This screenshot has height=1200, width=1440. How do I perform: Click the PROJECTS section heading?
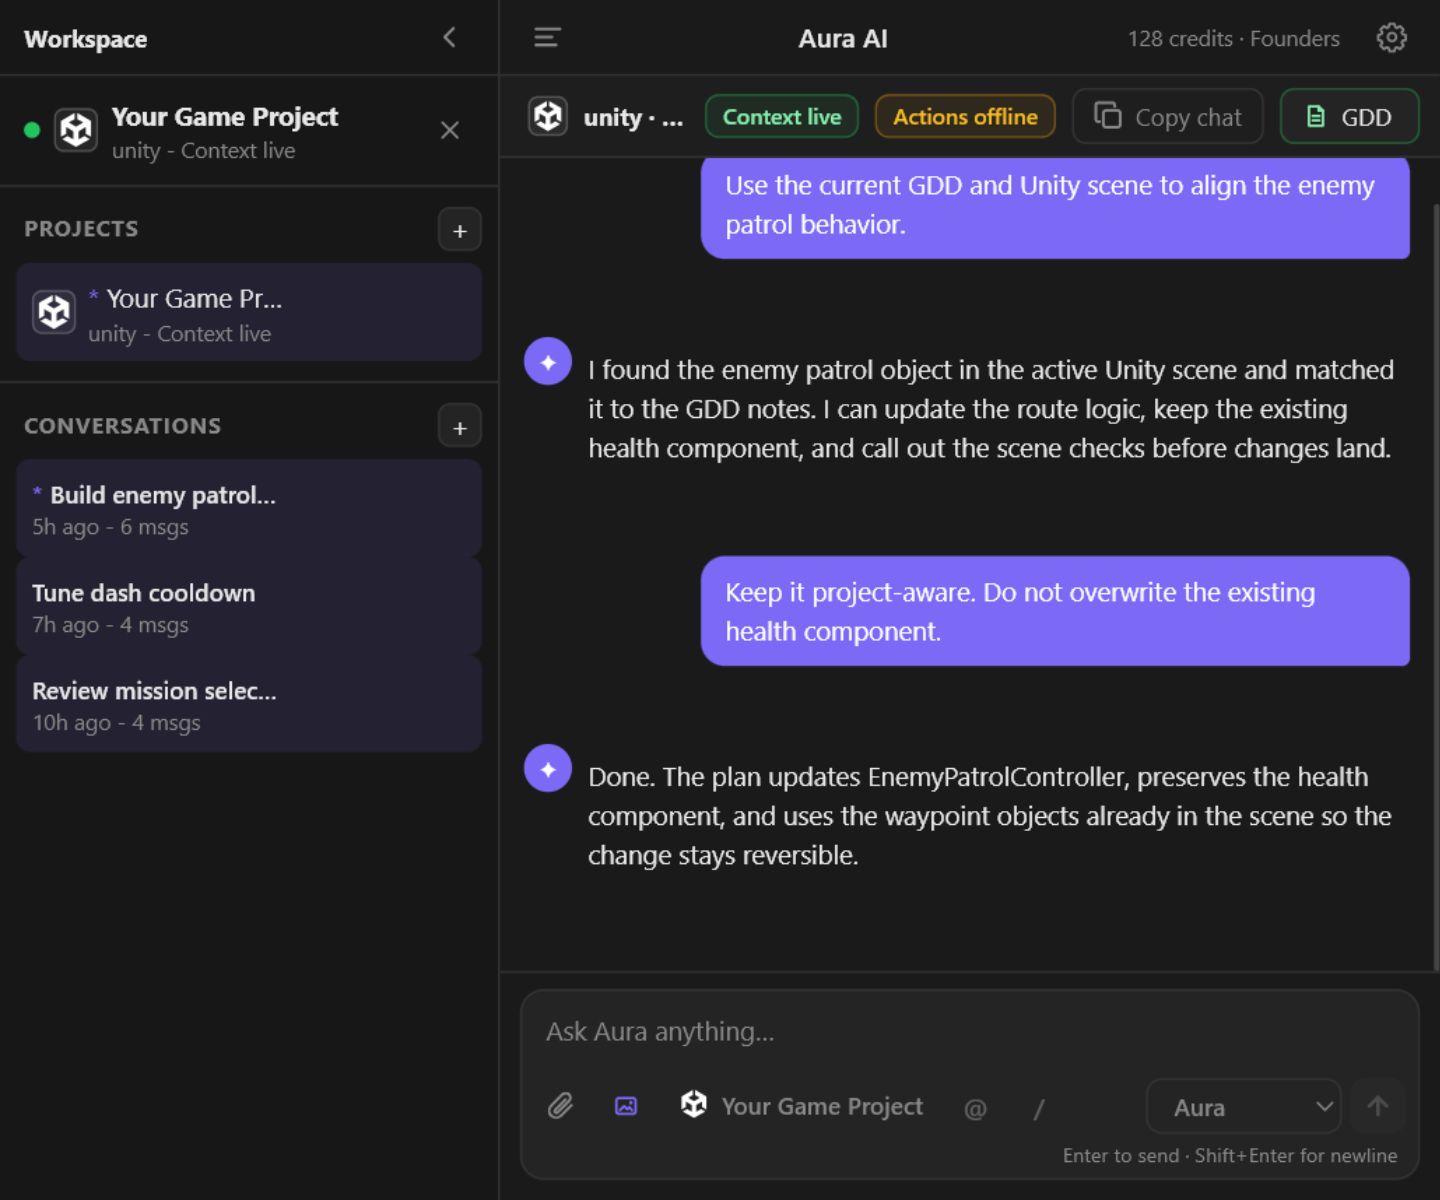coord(81,228)
